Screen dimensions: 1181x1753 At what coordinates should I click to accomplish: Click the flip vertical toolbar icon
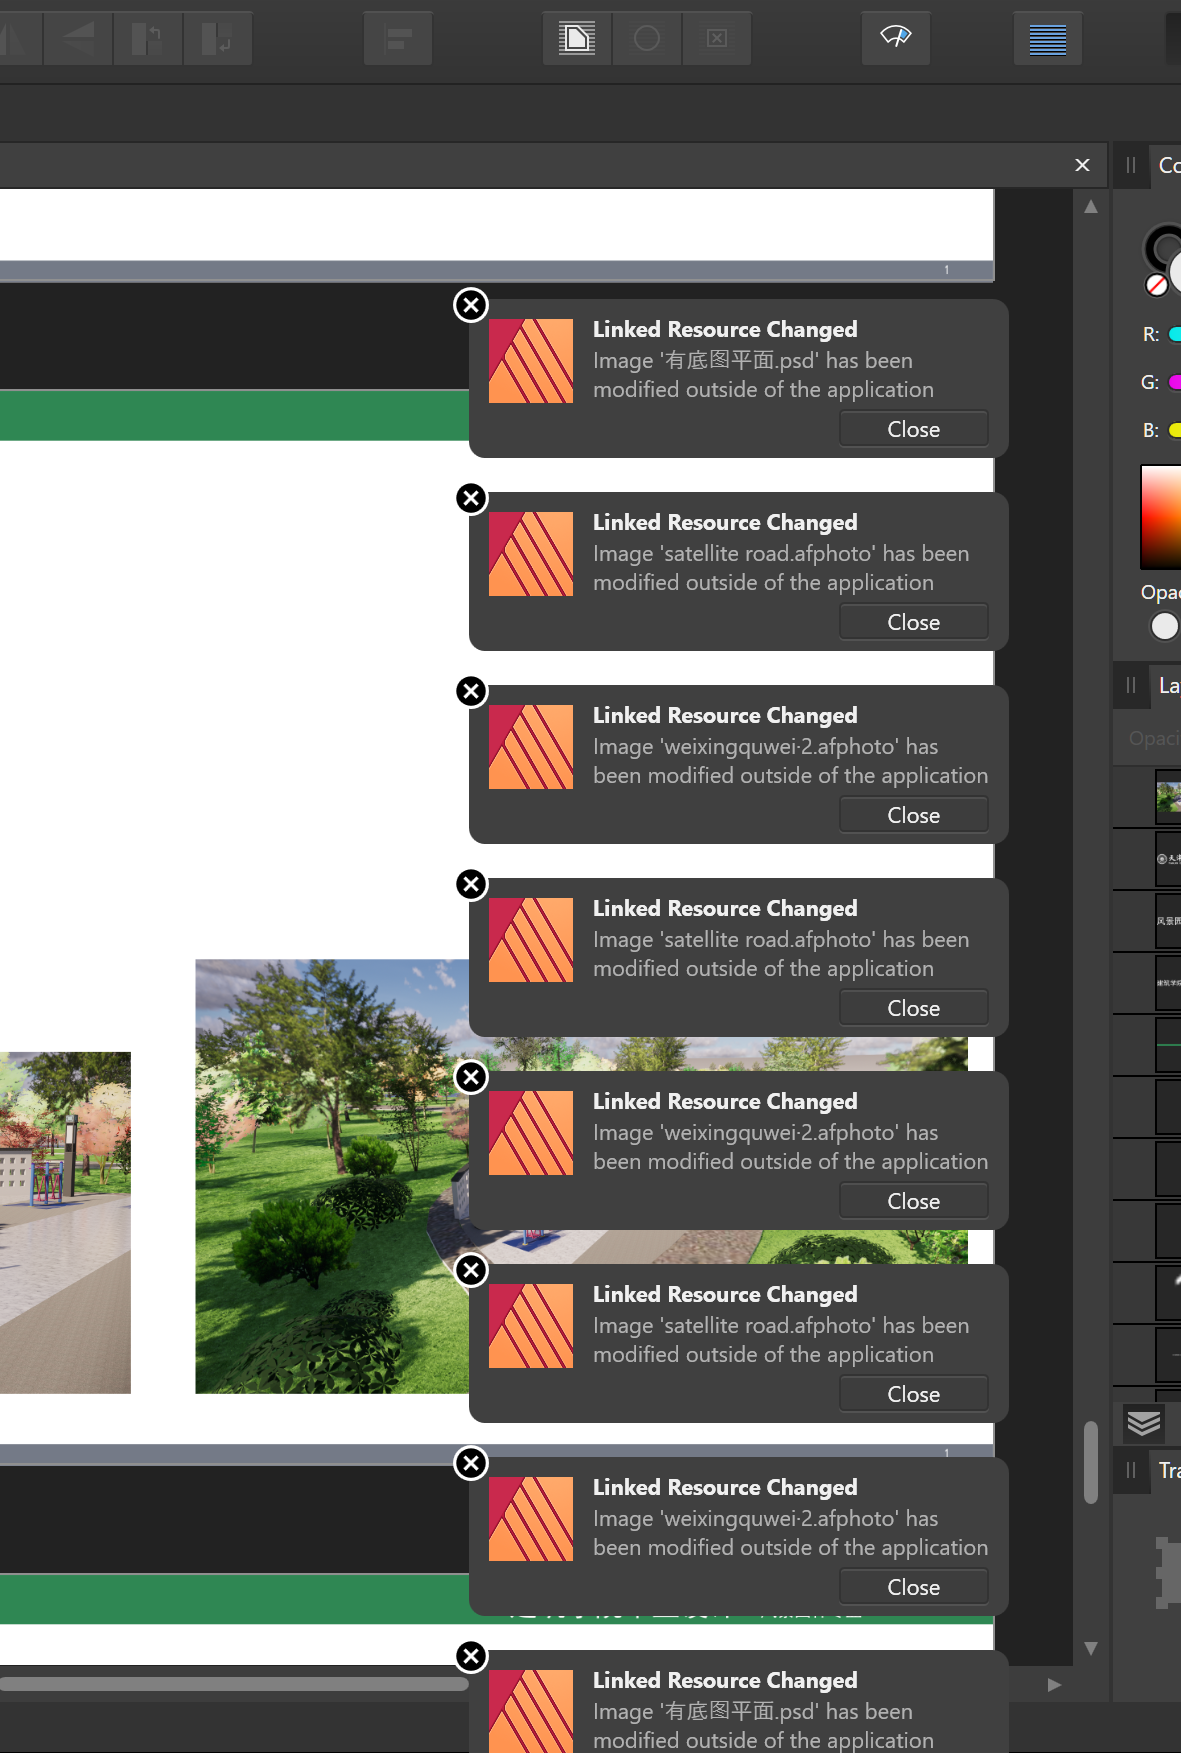77,39
